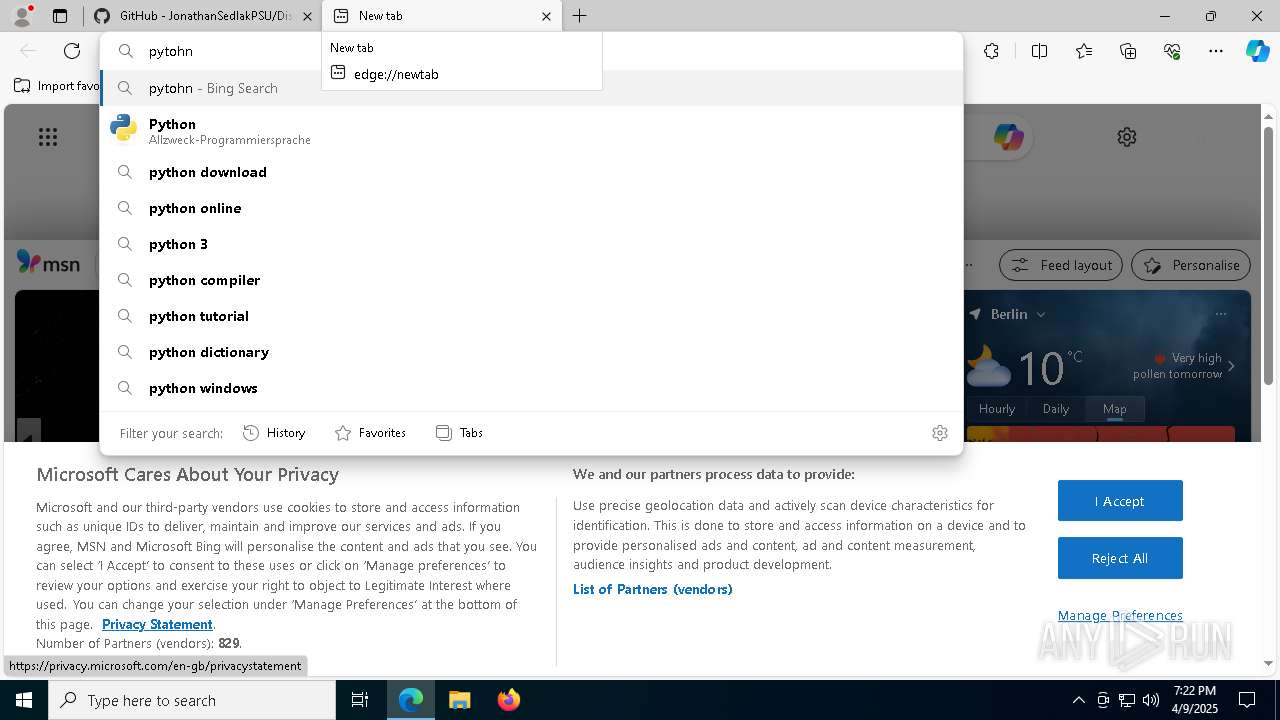
Task: Open Import favorites in the favorites bar
Action: (x=57, y=86)
